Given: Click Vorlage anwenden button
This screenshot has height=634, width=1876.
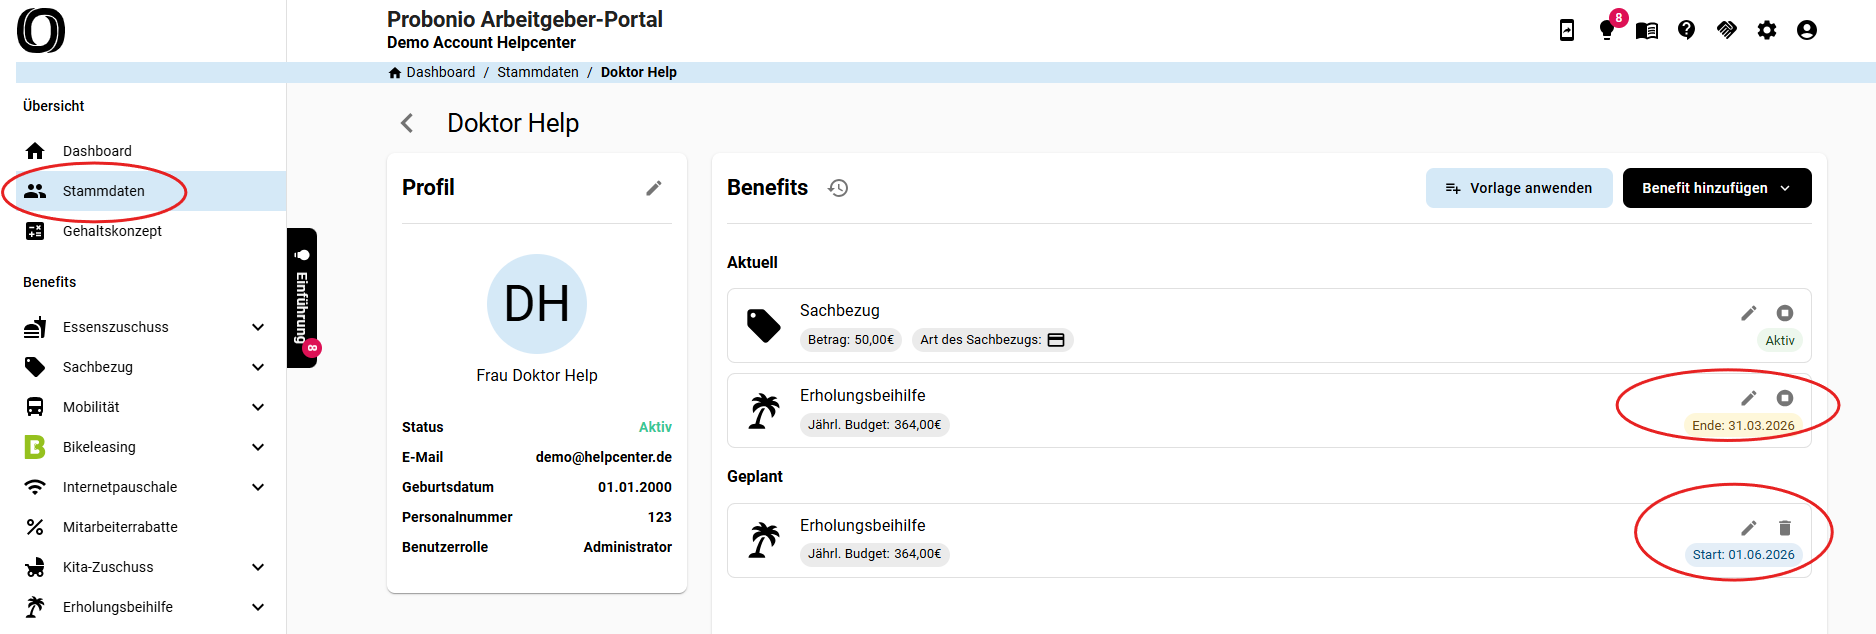Looking at the screenshot, I should [1519, 188].
